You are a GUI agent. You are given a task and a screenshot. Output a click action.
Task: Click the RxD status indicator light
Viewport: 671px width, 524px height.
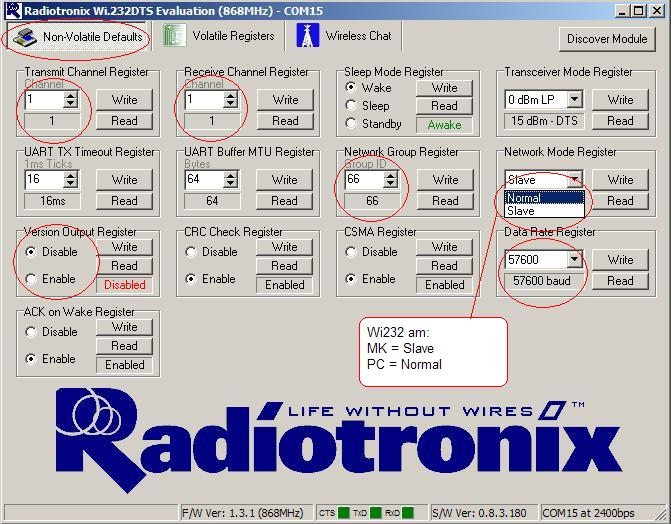point(407,513)
